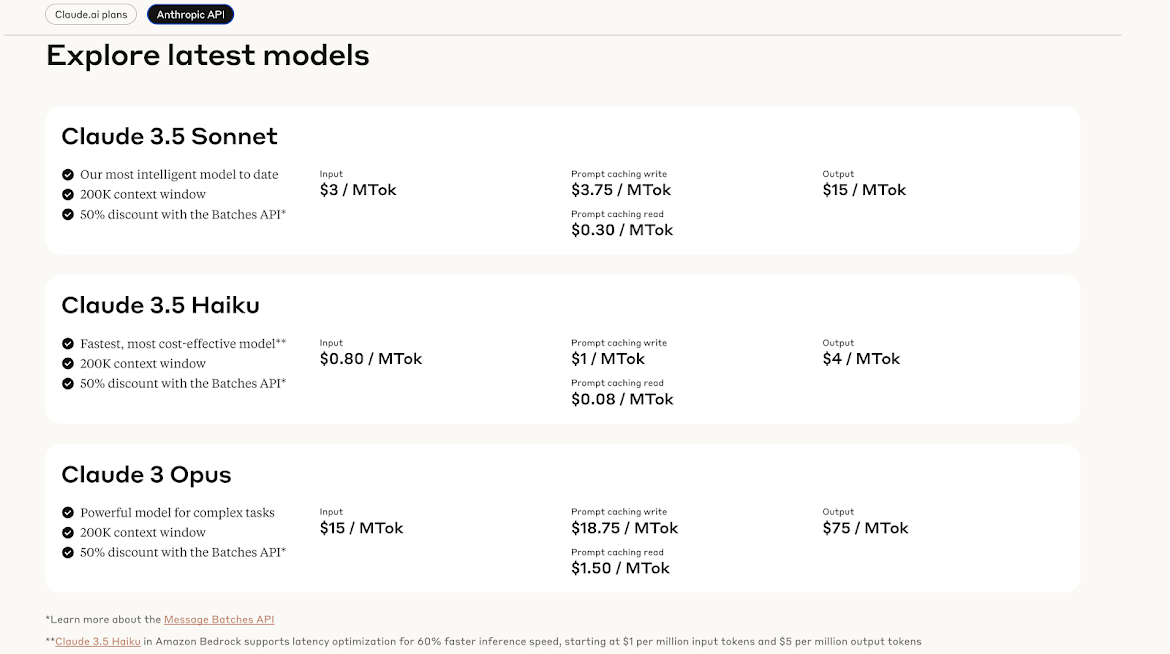The image size is (1170, 654).
Task: Select the Anthropic API tab
Action: click(x=190, y=14)
